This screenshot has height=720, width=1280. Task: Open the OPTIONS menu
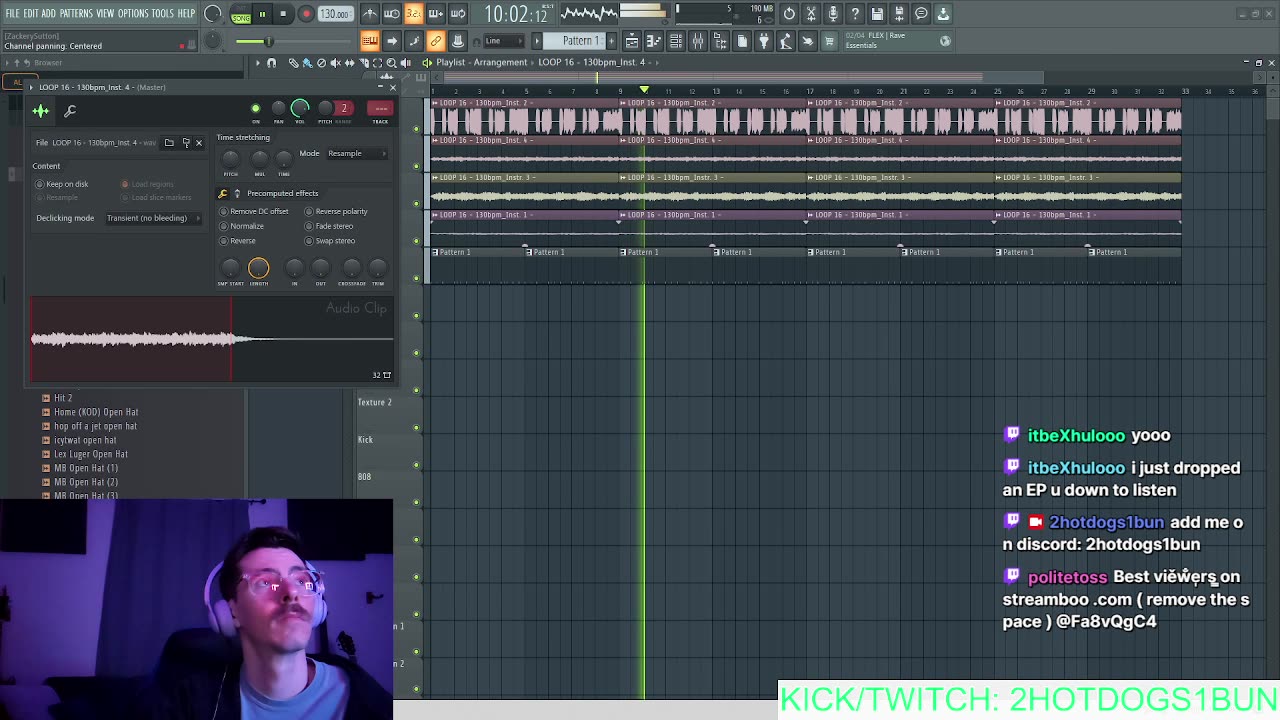(x=132, y=13)
